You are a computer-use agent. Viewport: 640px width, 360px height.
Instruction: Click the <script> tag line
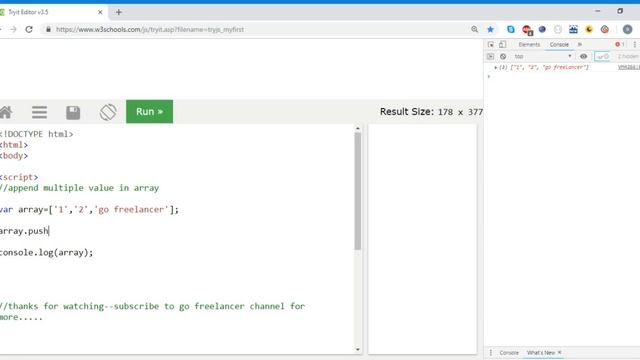(19, 177)
